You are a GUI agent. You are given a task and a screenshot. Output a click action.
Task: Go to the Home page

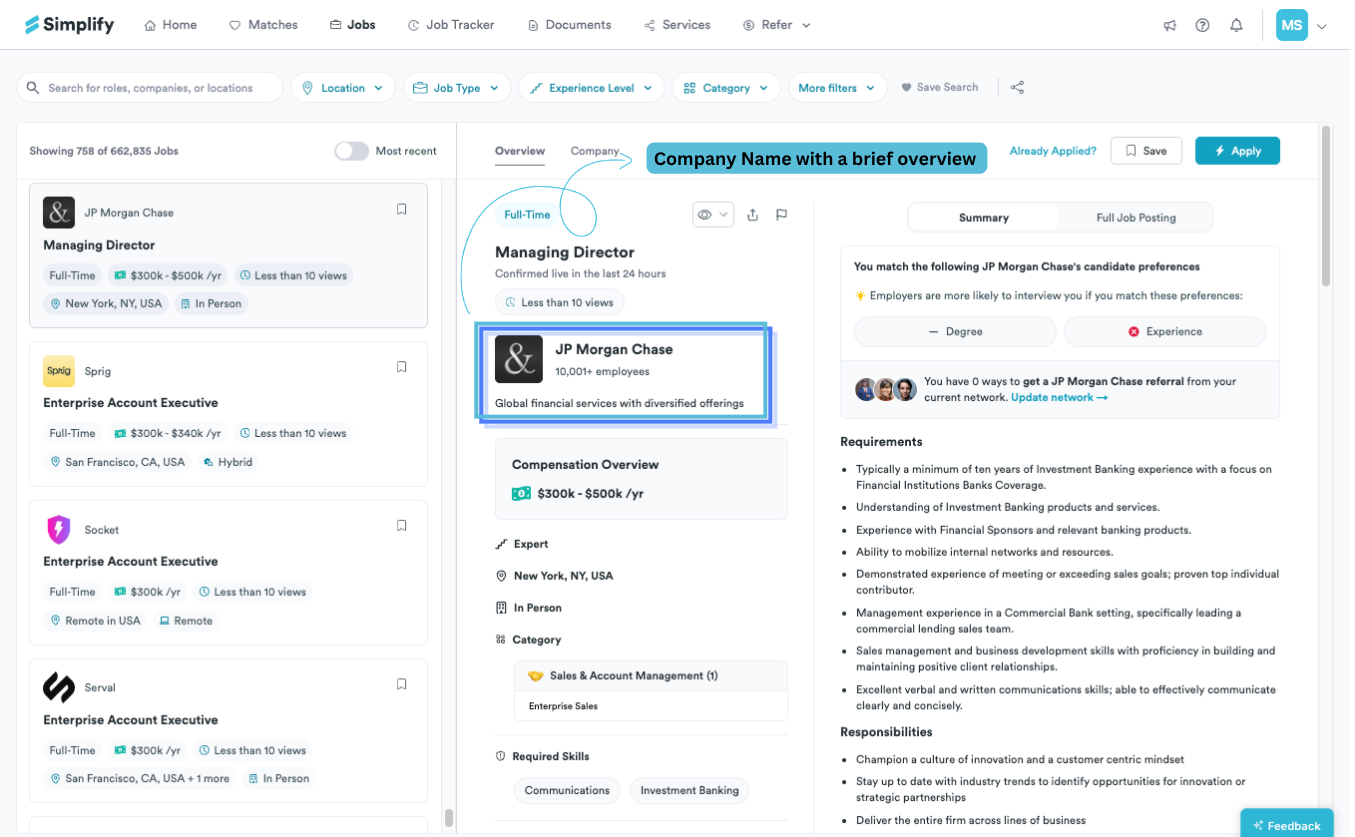[171, 25]
